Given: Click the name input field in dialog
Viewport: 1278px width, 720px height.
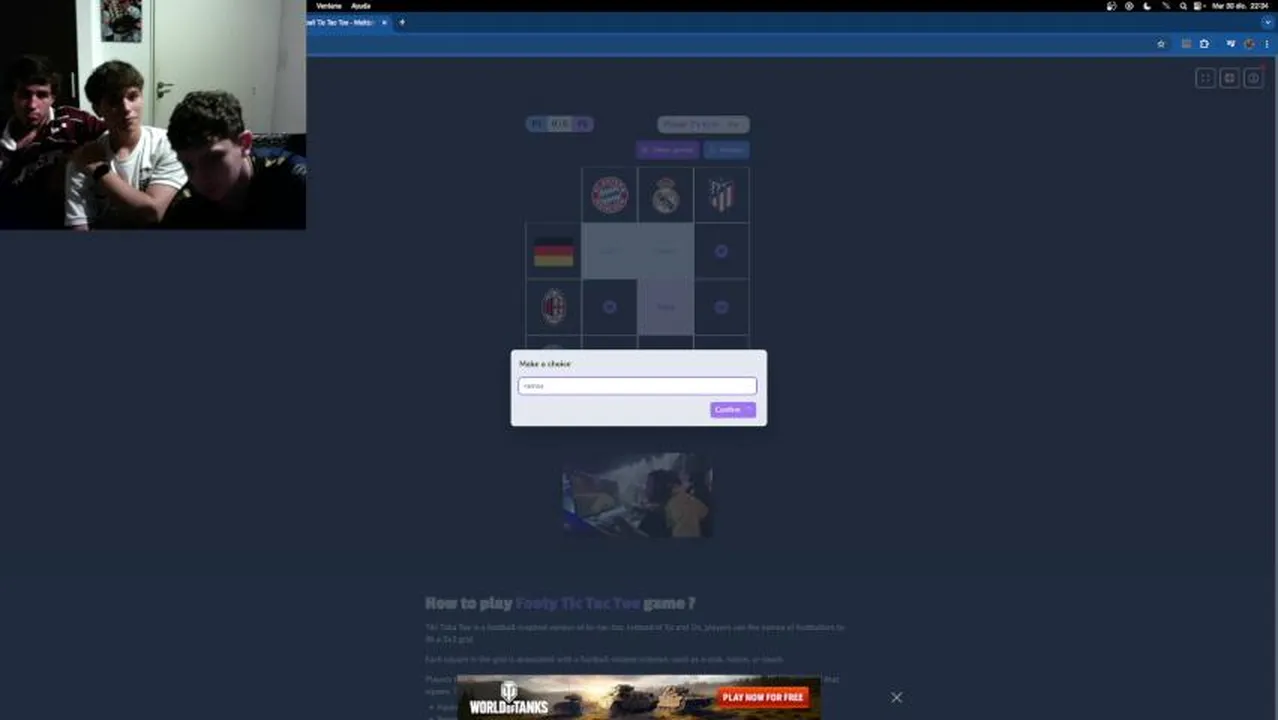Looking at the screenshot, I should [637, 386].
